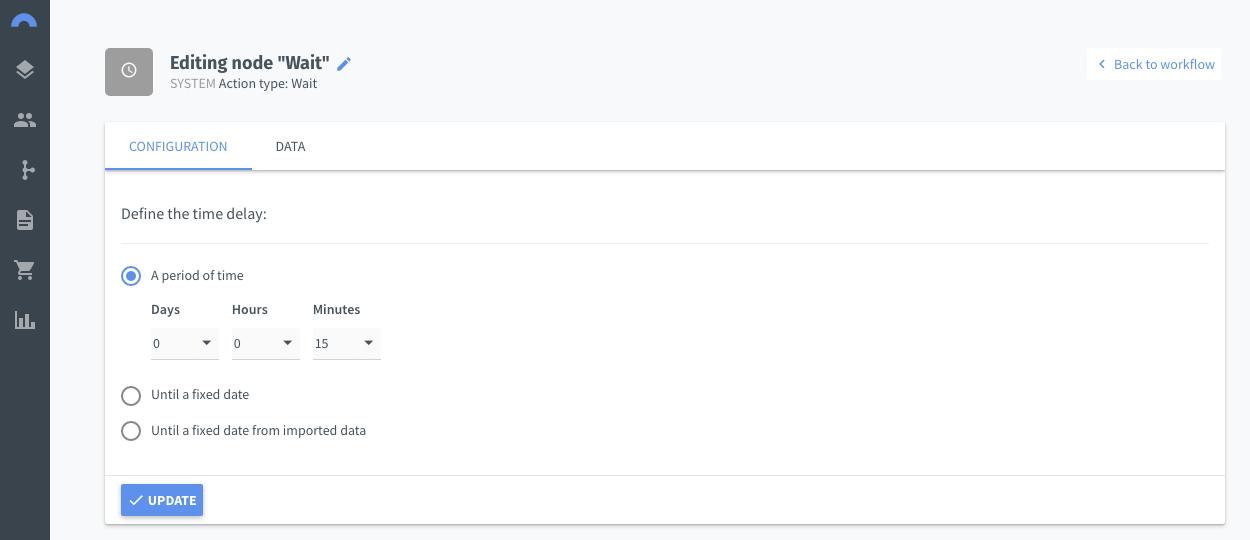Expand the Days dropdown
Image resolution: width=1250 pixels, height=540 pixels.
(185, 344)
